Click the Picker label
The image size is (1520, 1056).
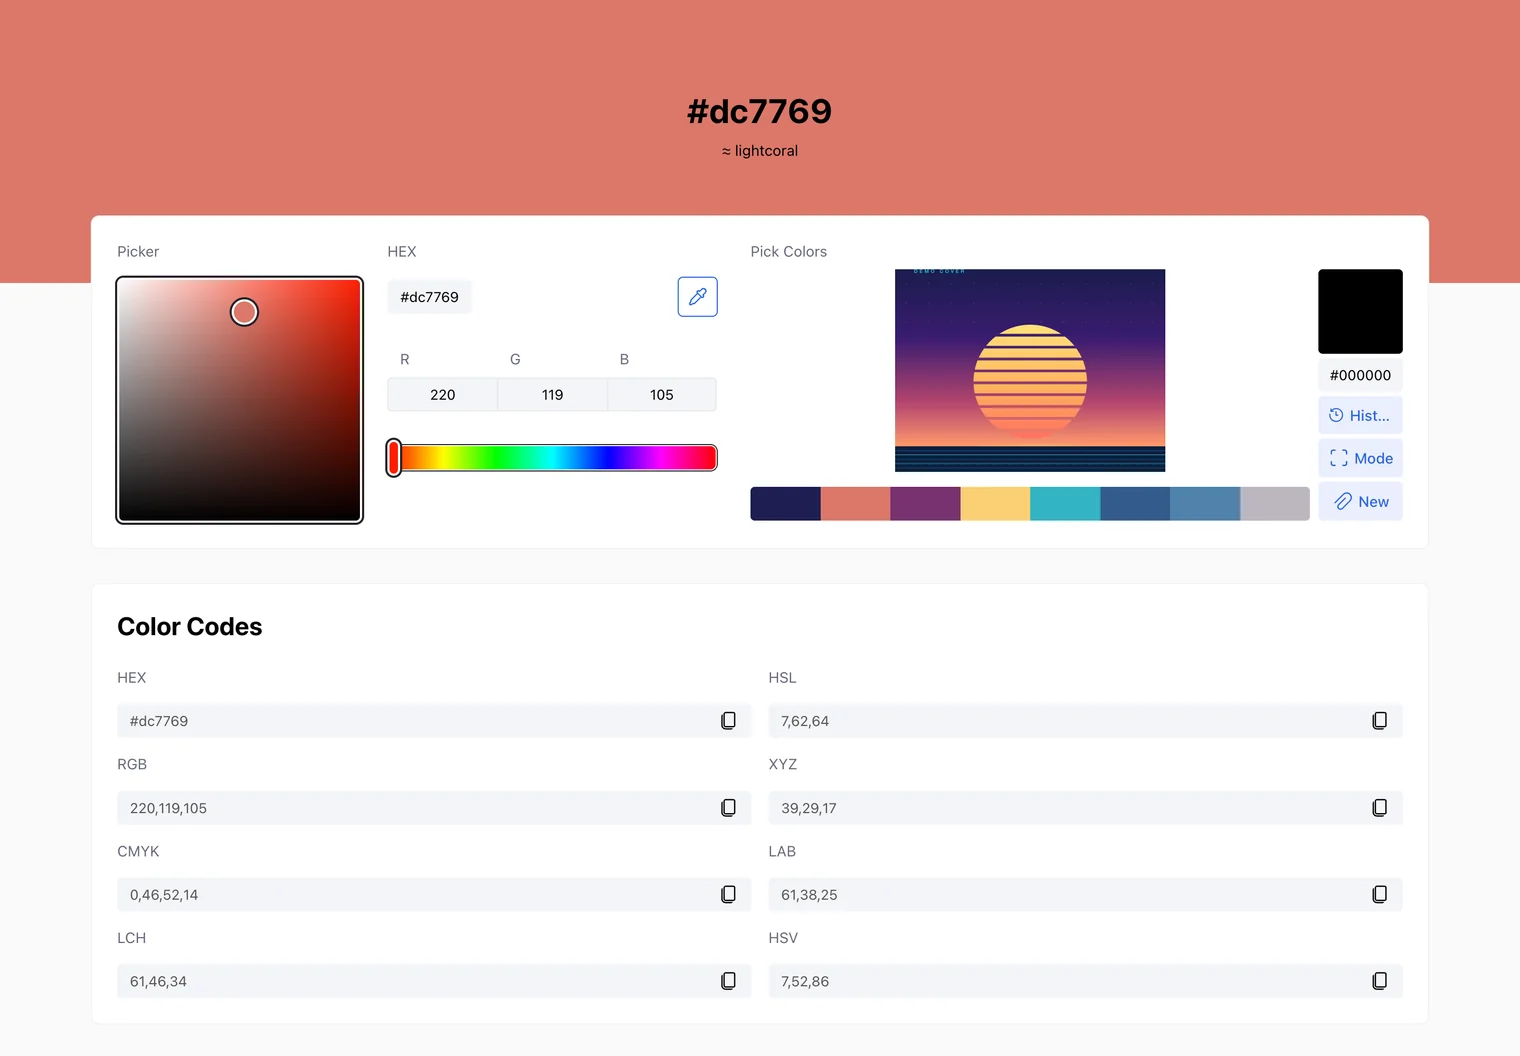(138, 252)
